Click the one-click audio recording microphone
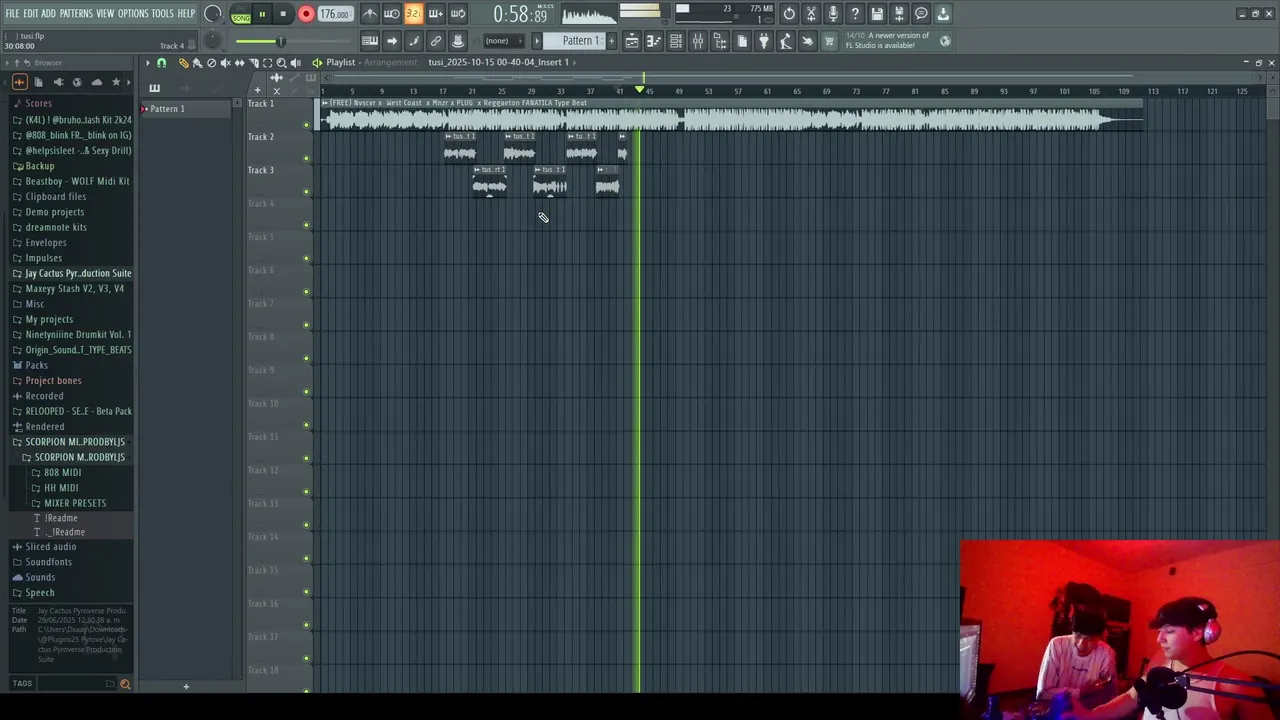This screenshot has height=720, width=1280. coord(833,14)
